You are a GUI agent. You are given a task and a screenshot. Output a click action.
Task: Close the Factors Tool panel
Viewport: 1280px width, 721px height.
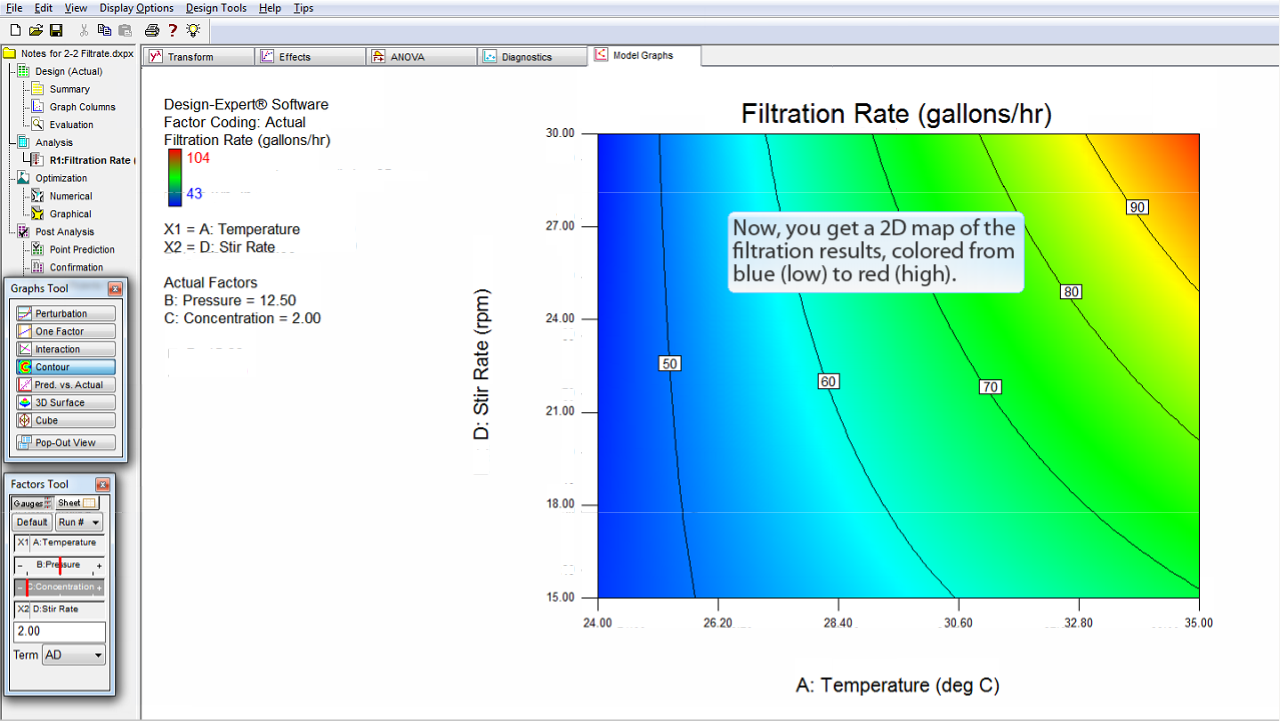(x=102, y=485)
